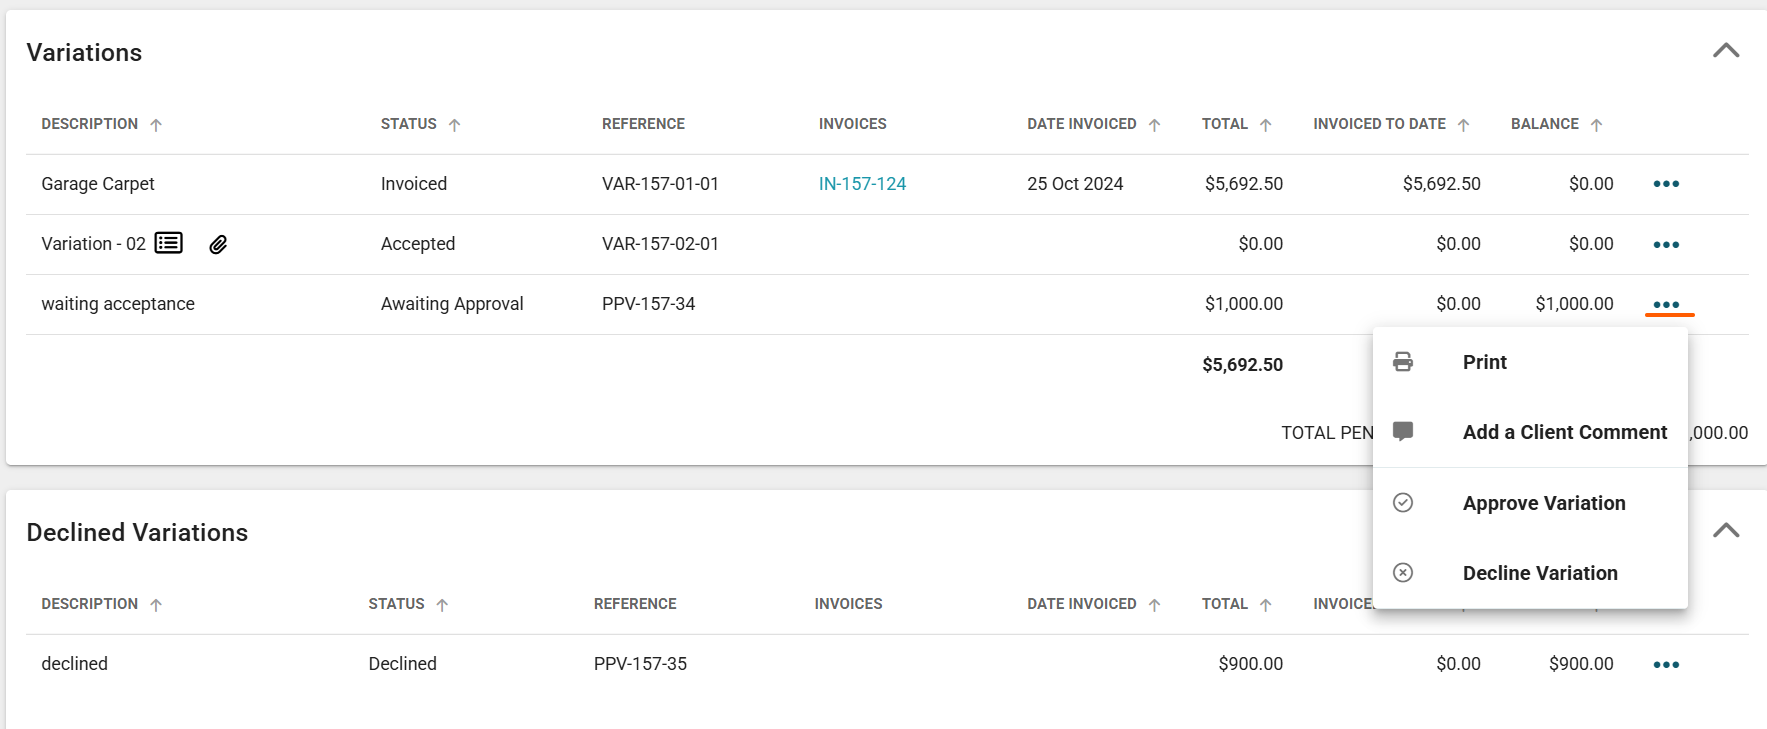
Task: Open the three-dot menu for Variation - 02
Action: [1666, 244]
